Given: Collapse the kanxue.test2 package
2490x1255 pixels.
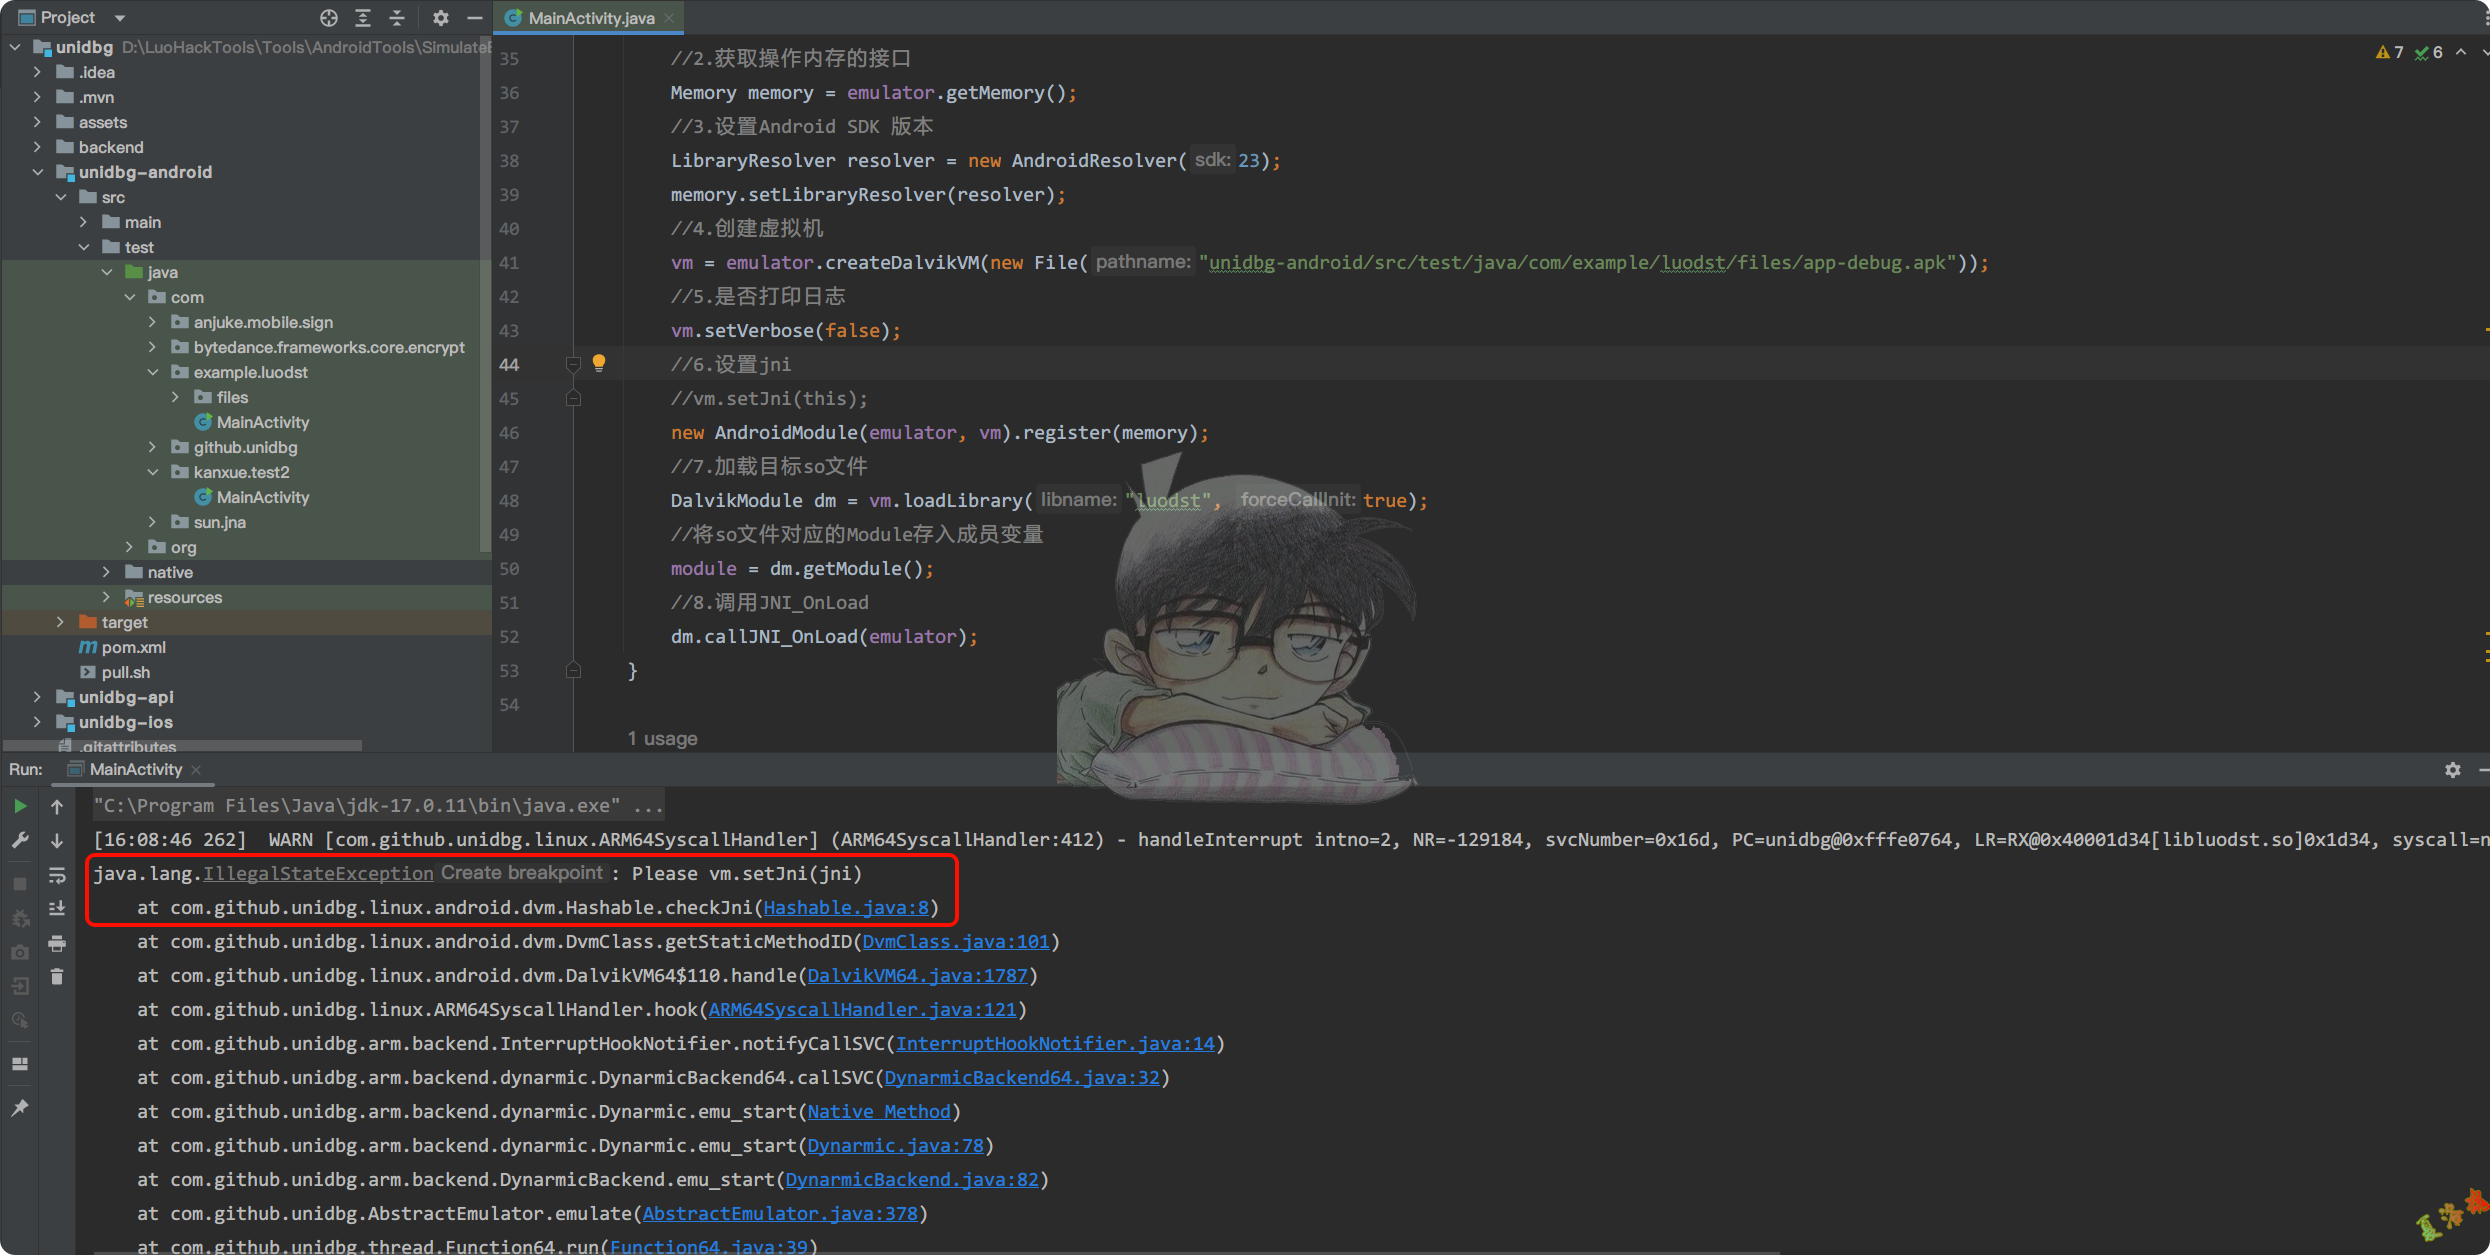Looking at the screenshot, I should pos(153,472).
